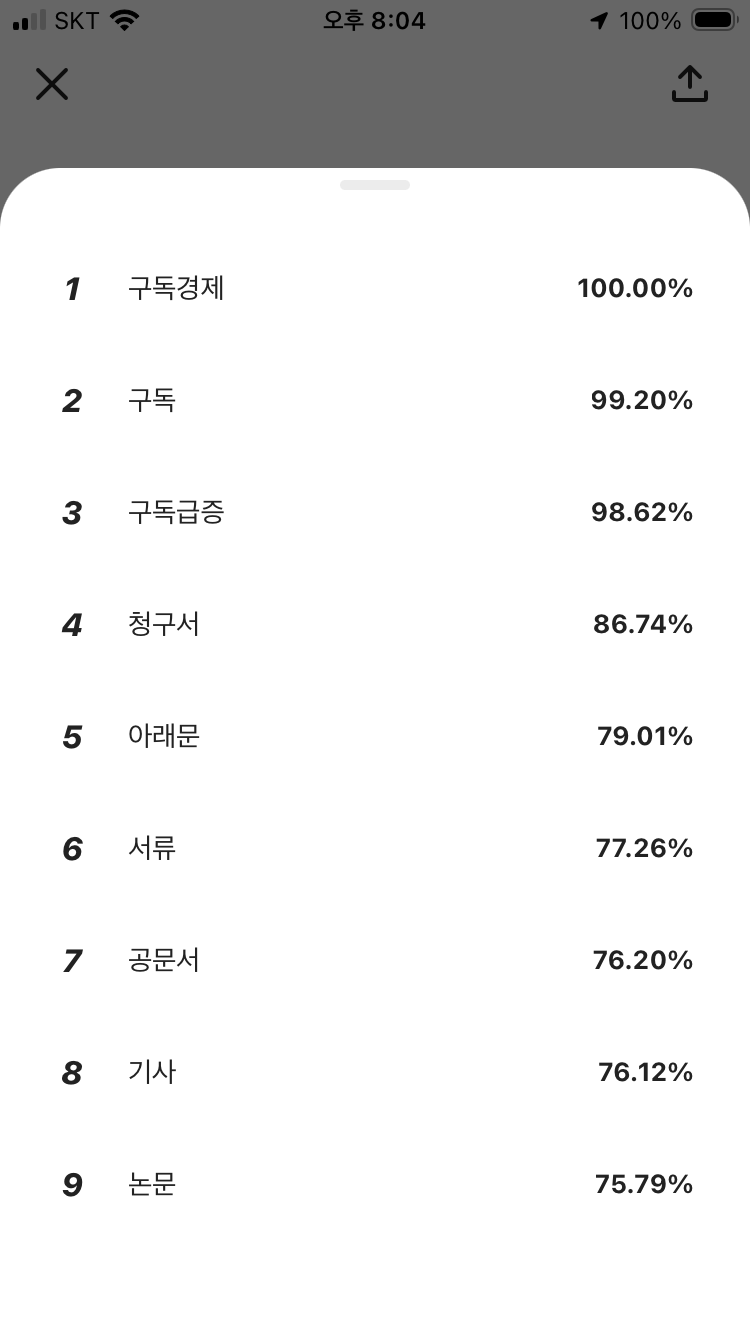Screen dimensions: 750x1334
Task: Tap the 아래문 keyword
Action: pyautogui.click(x=164, y=737)
